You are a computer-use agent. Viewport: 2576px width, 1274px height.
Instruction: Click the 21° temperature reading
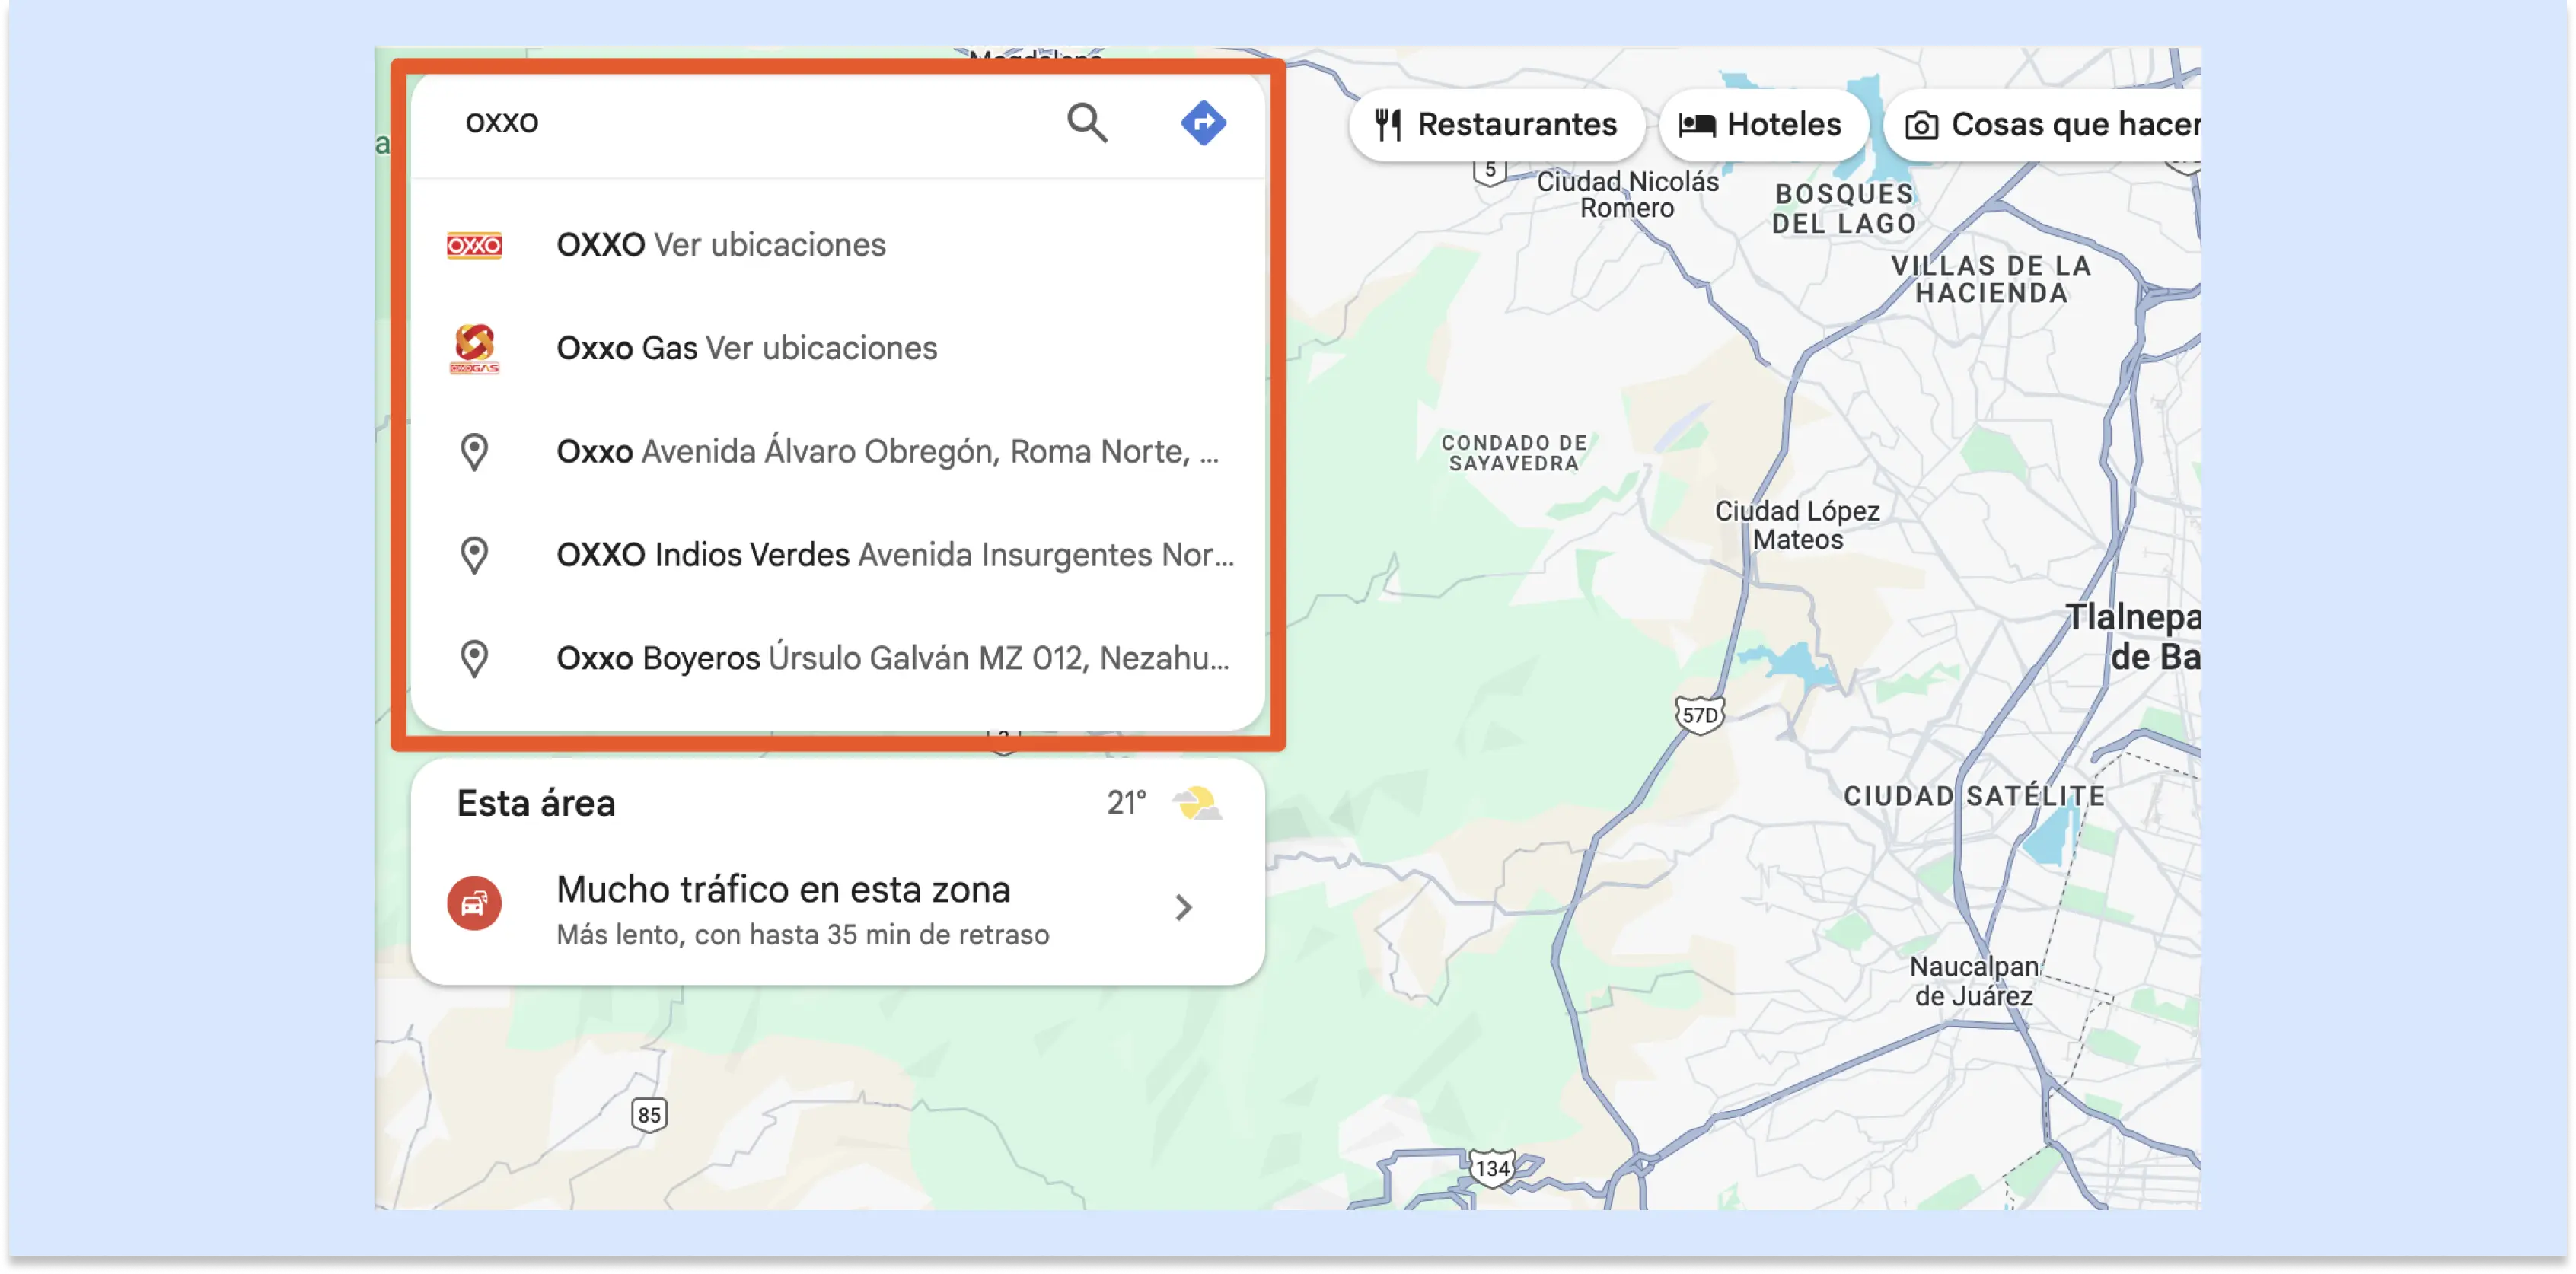[x=1126, y=803]
